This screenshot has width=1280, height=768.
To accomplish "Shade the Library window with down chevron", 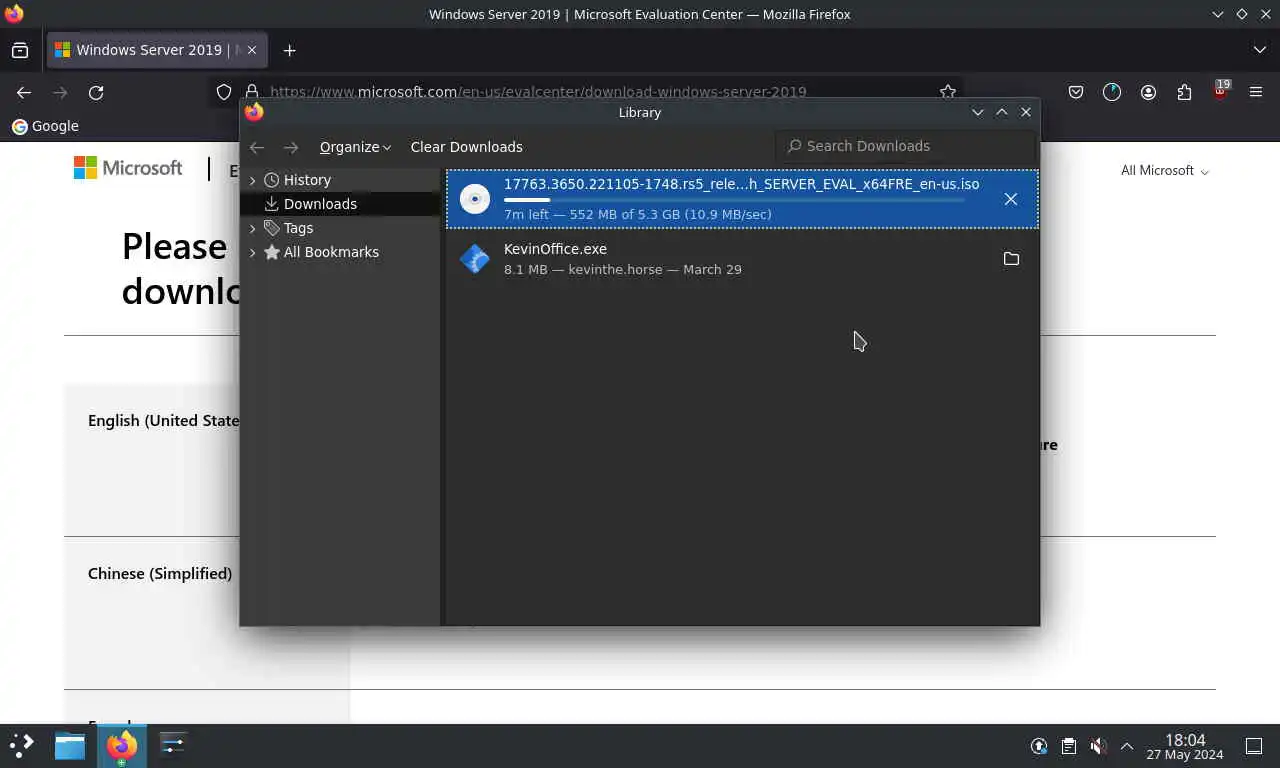I will [x=978, y=112].
